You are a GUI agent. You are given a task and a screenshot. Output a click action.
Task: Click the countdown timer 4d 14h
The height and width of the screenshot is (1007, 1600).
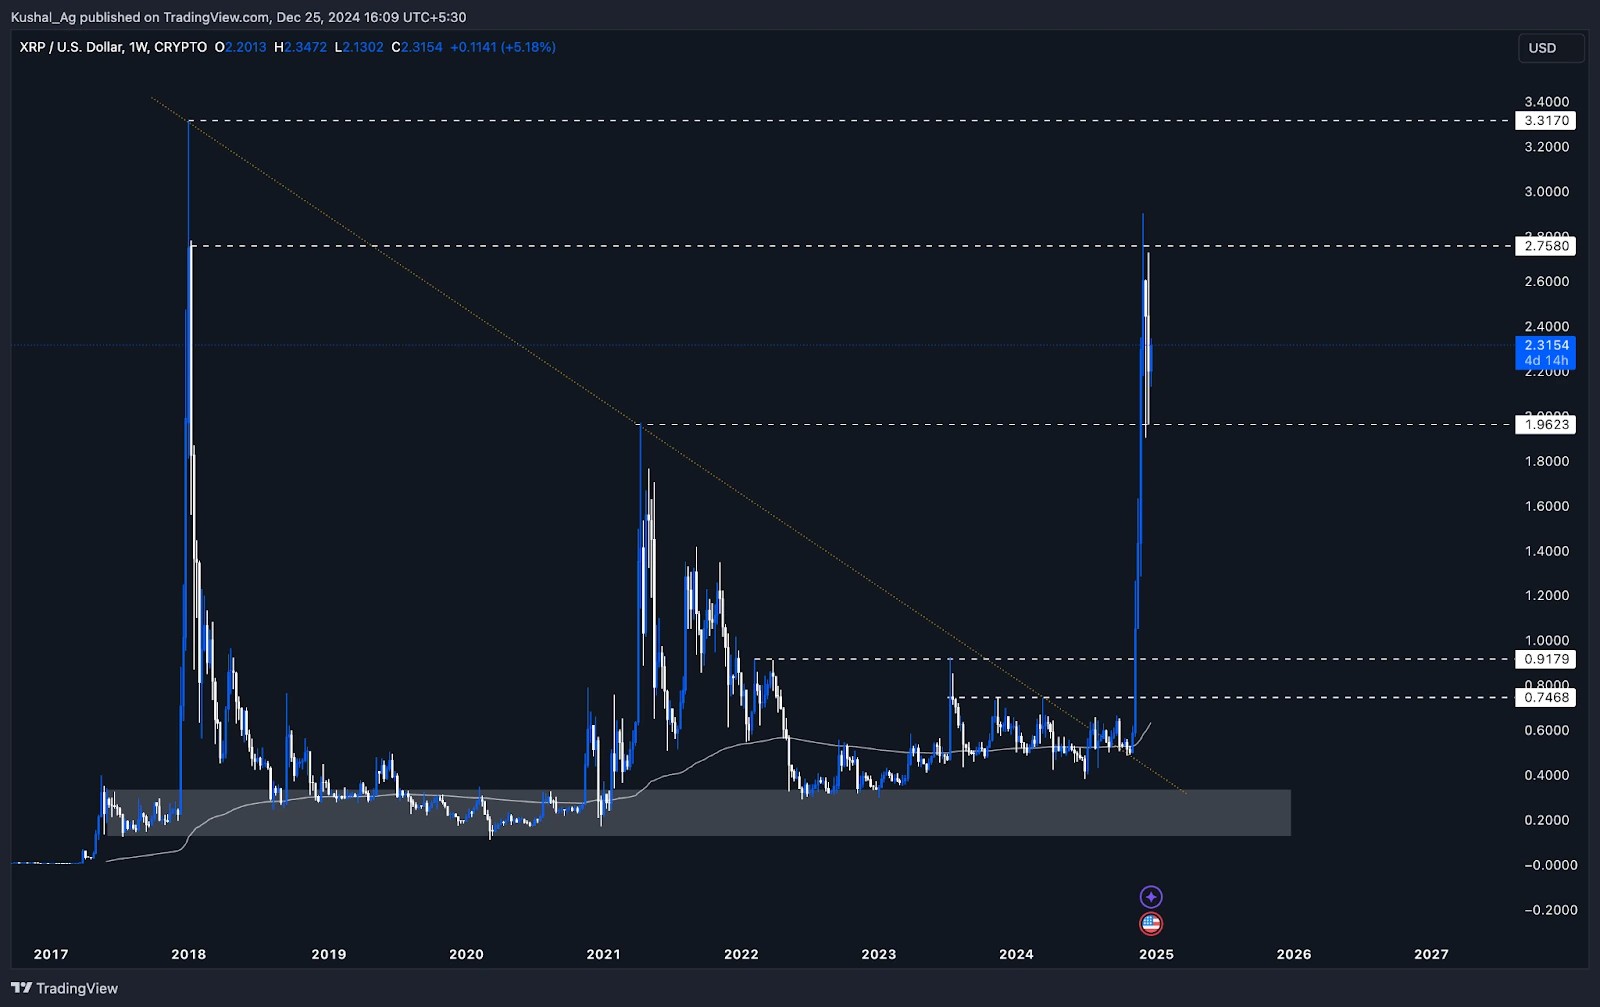(1546, 362)
